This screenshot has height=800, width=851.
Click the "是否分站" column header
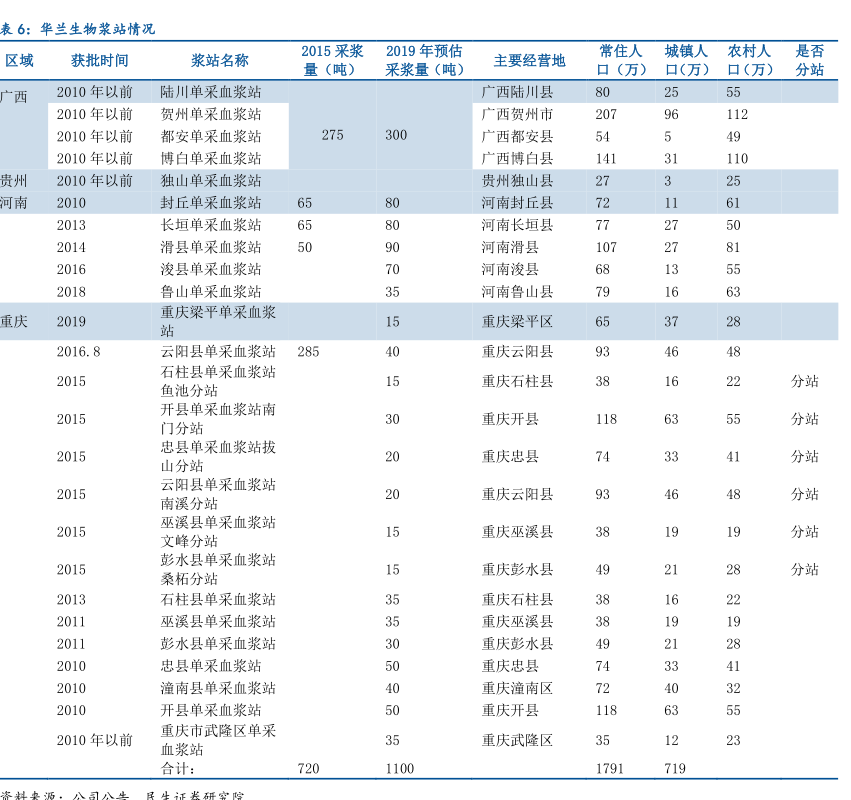pos(809,61)
